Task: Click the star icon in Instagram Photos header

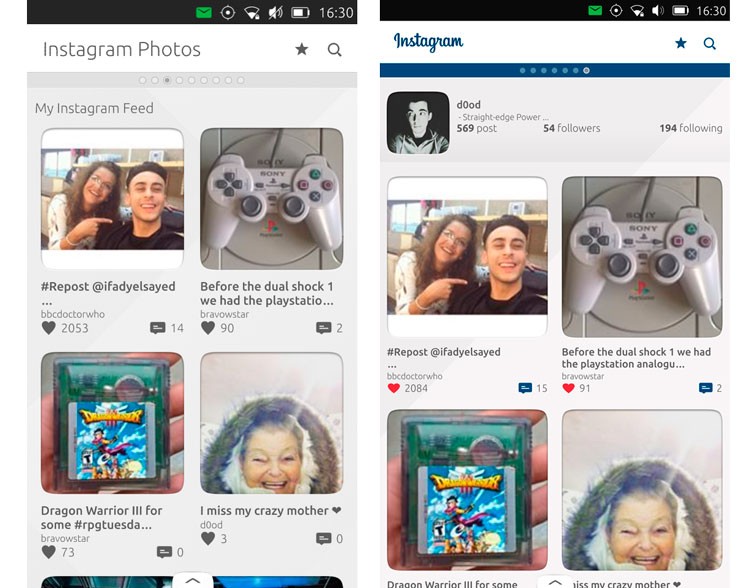Action: pyautogui.click(x=302, y=50)
